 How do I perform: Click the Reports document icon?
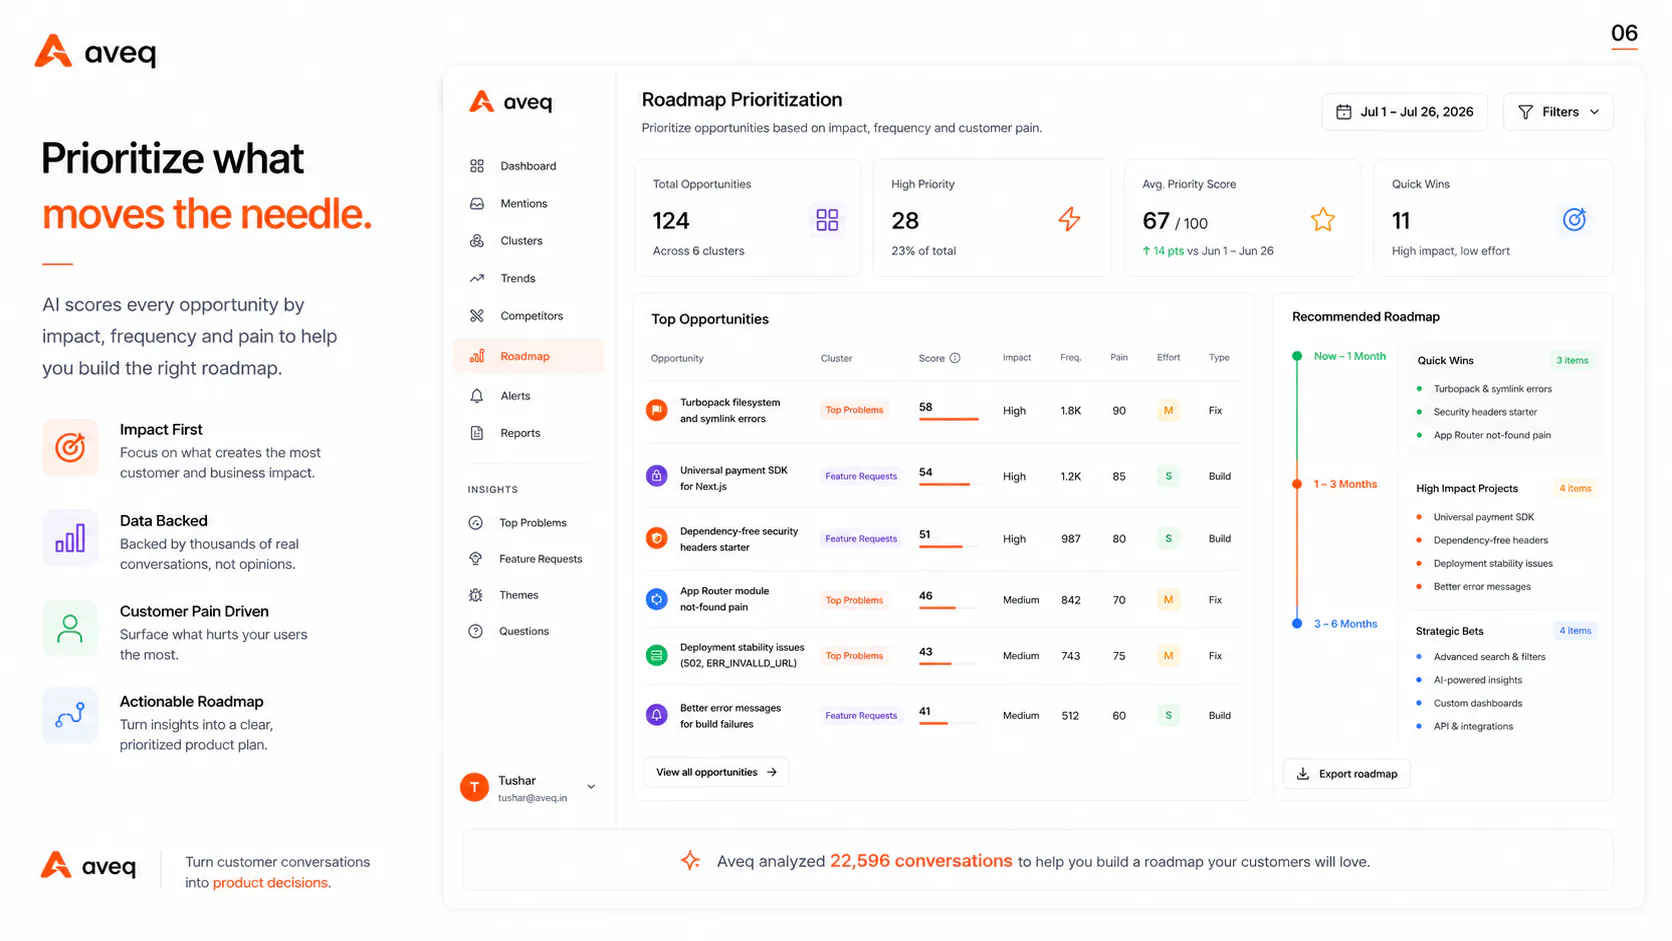click(x=477, y=433)
